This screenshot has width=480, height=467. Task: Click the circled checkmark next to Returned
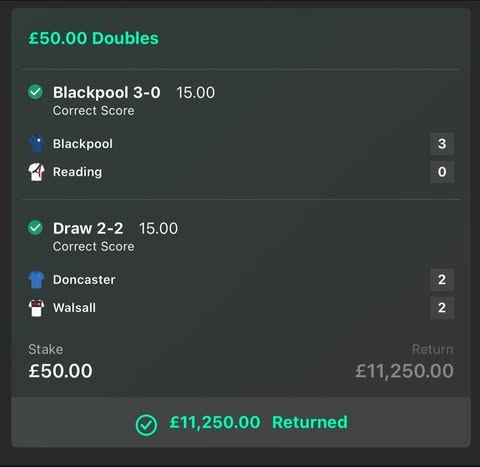click(x=146, y=425)
